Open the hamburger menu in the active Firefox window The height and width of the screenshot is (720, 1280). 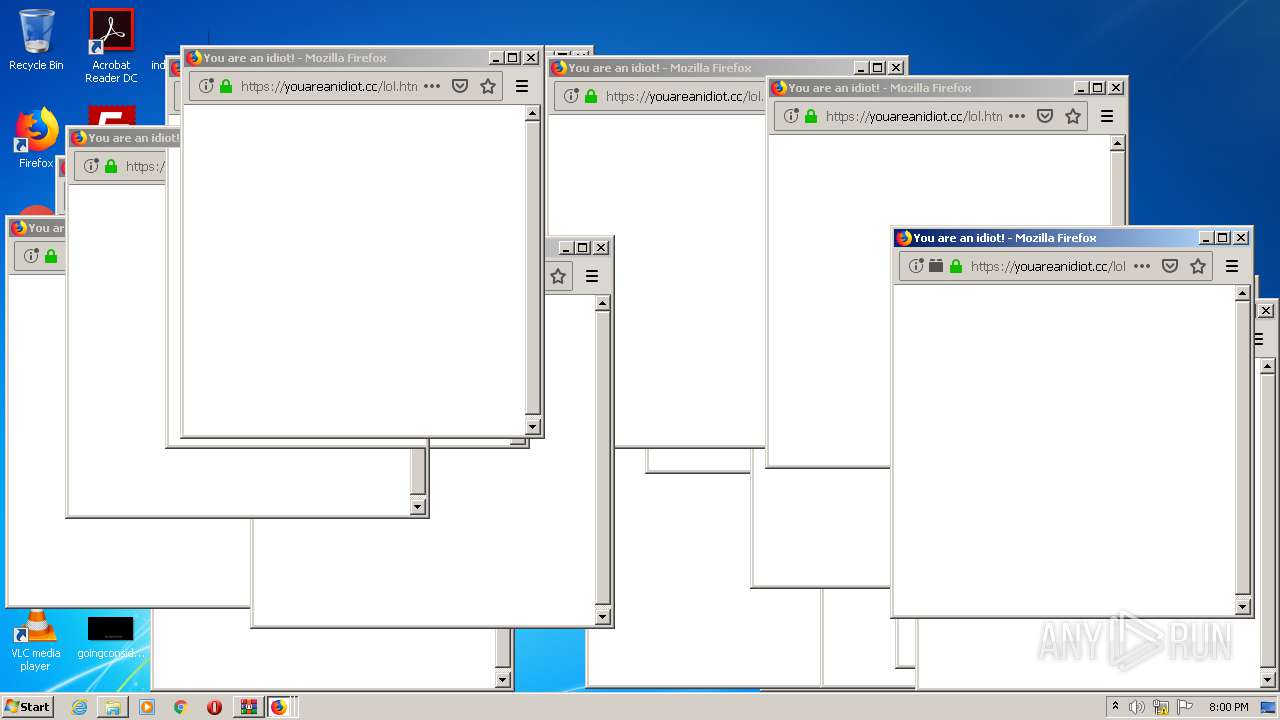point(1232,266)
